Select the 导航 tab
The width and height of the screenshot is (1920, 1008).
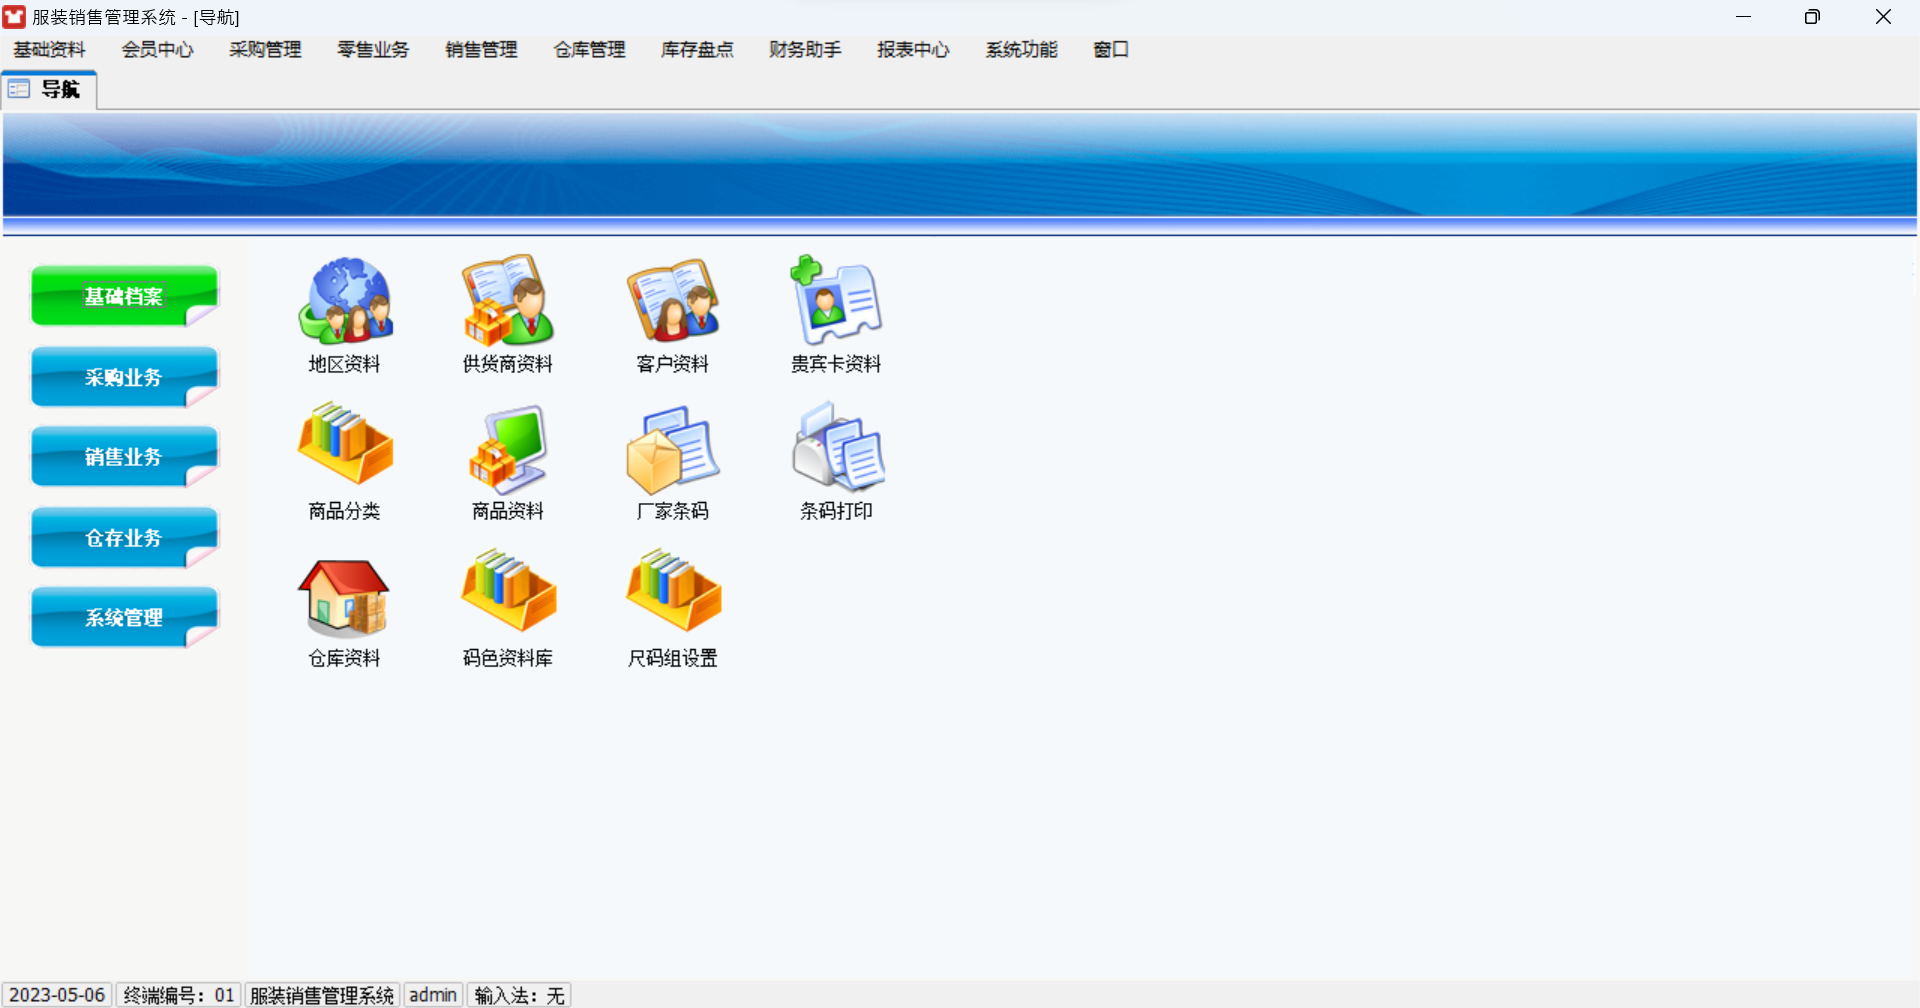tap(49, 90)
